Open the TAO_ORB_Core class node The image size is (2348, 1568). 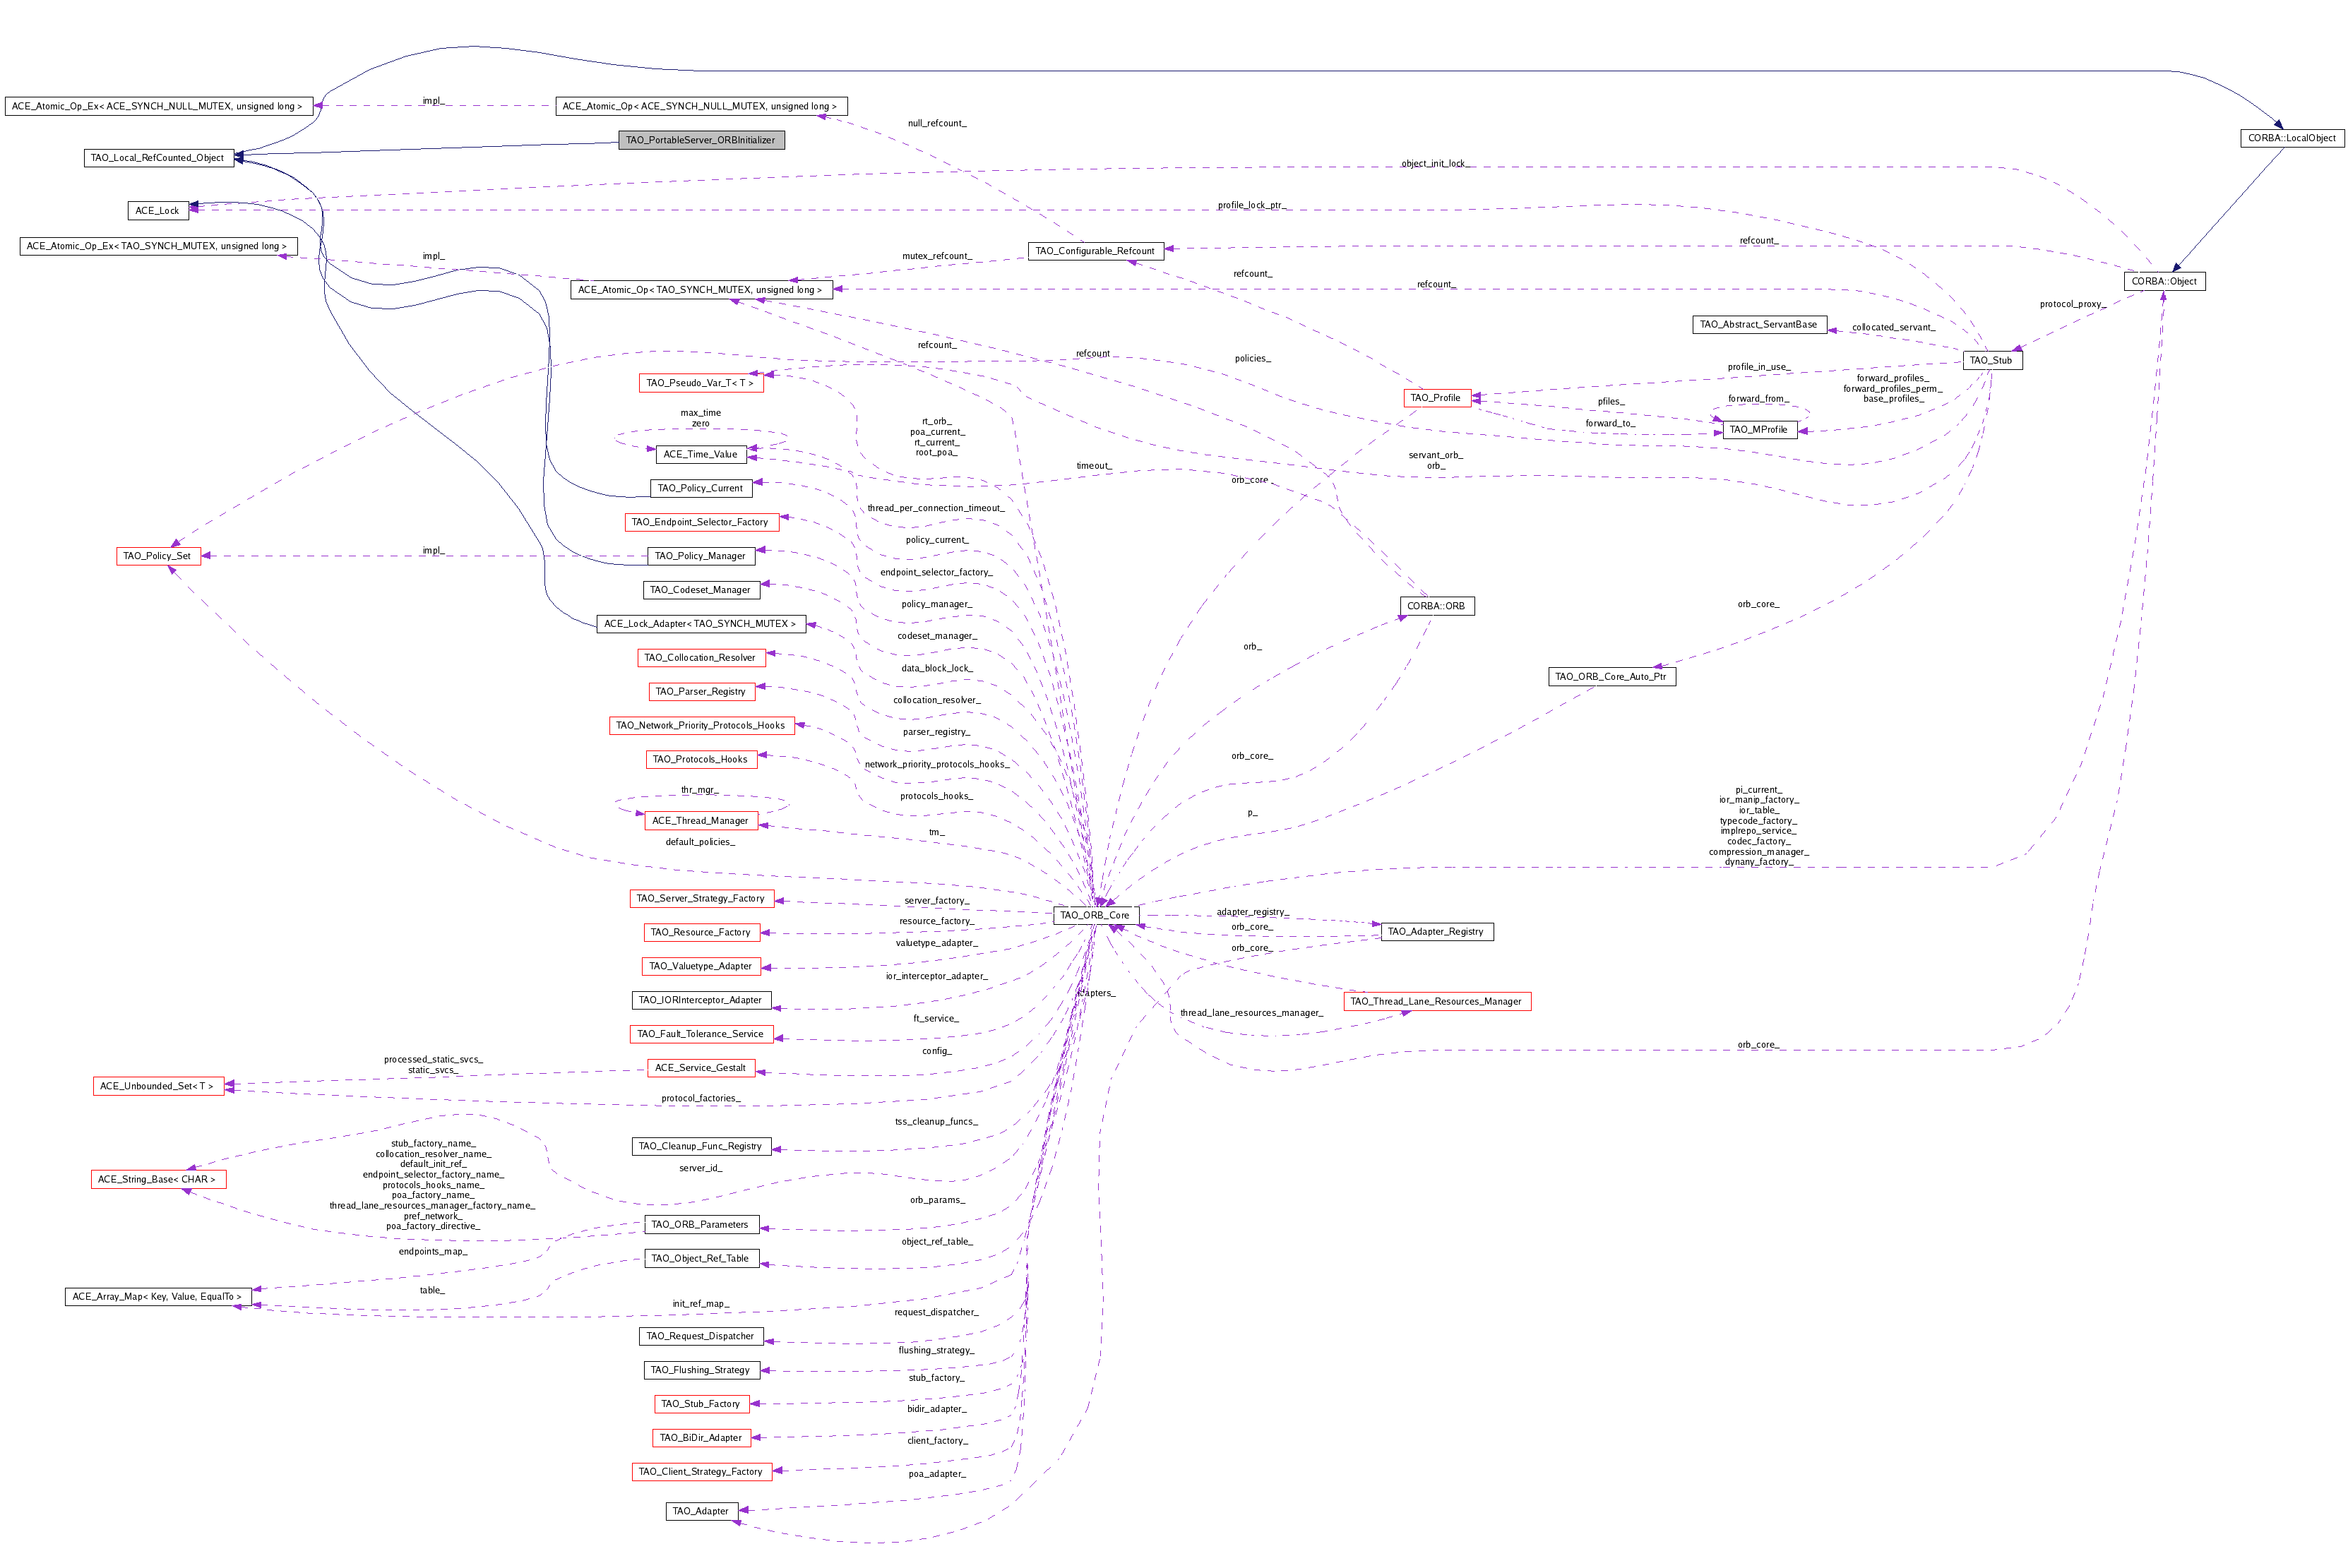(1096, 915)
